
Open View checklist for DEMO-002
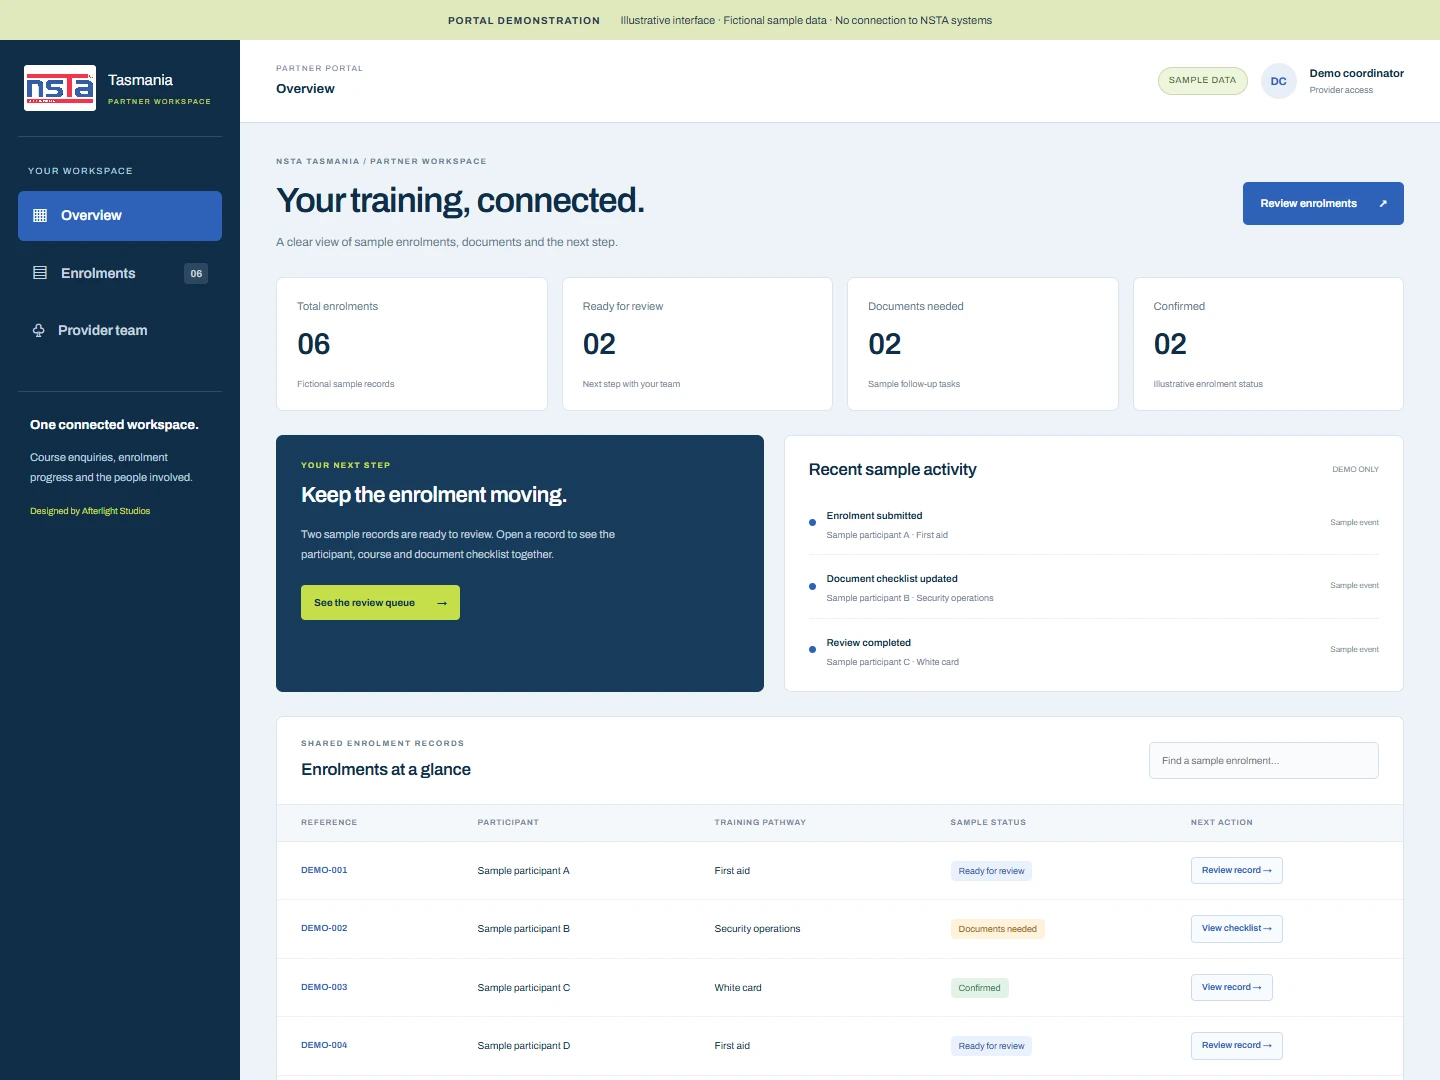[x=1236, y=929]
